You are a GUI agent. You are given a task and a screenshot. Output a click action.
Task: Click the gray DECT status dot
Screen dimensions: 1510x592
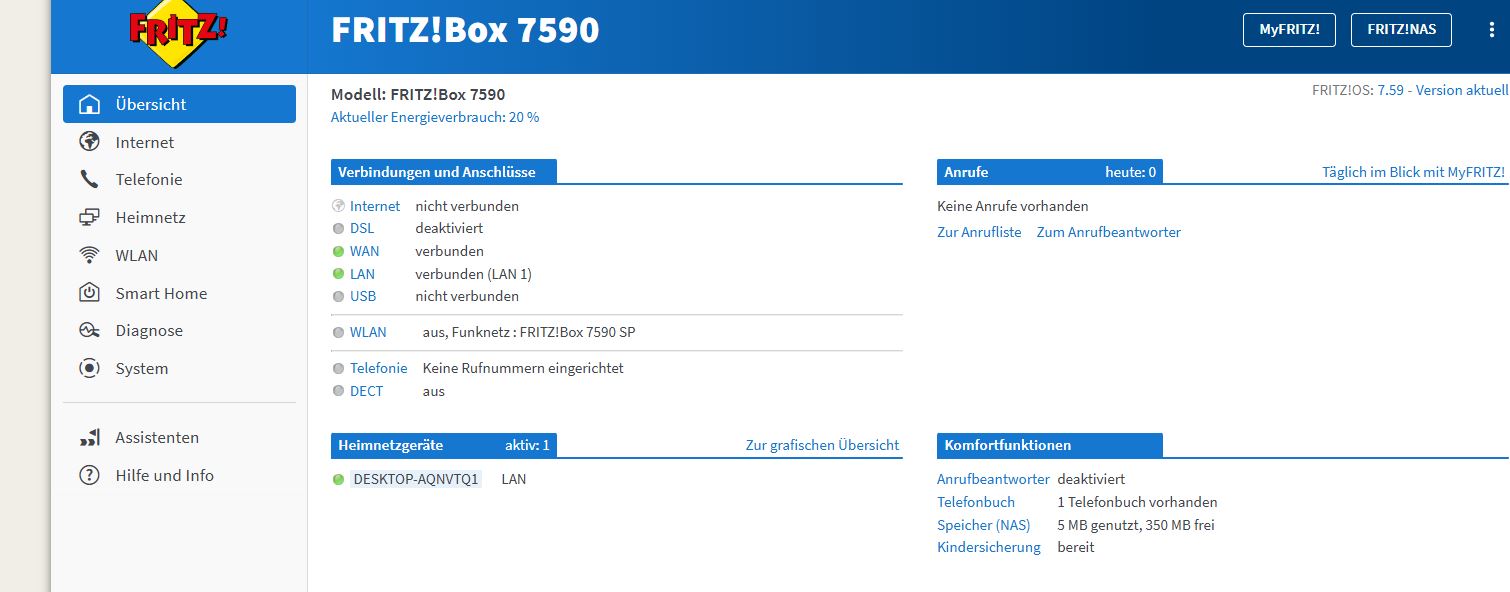pyautogui.click(x=338, y=392)
